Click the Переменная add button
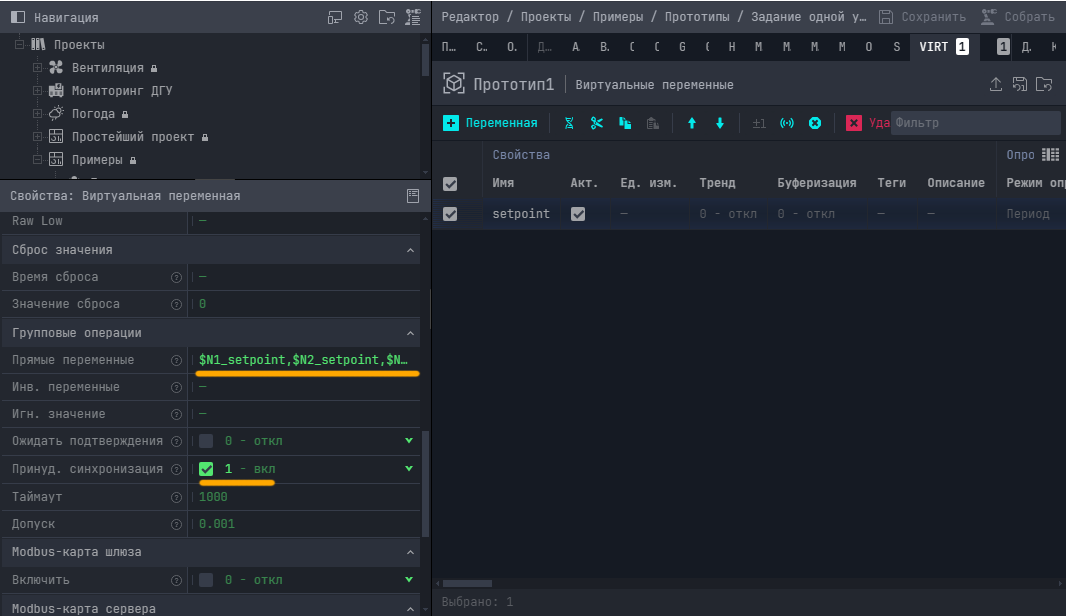The width and height of the screenshot is (1066, 616). 490,123
